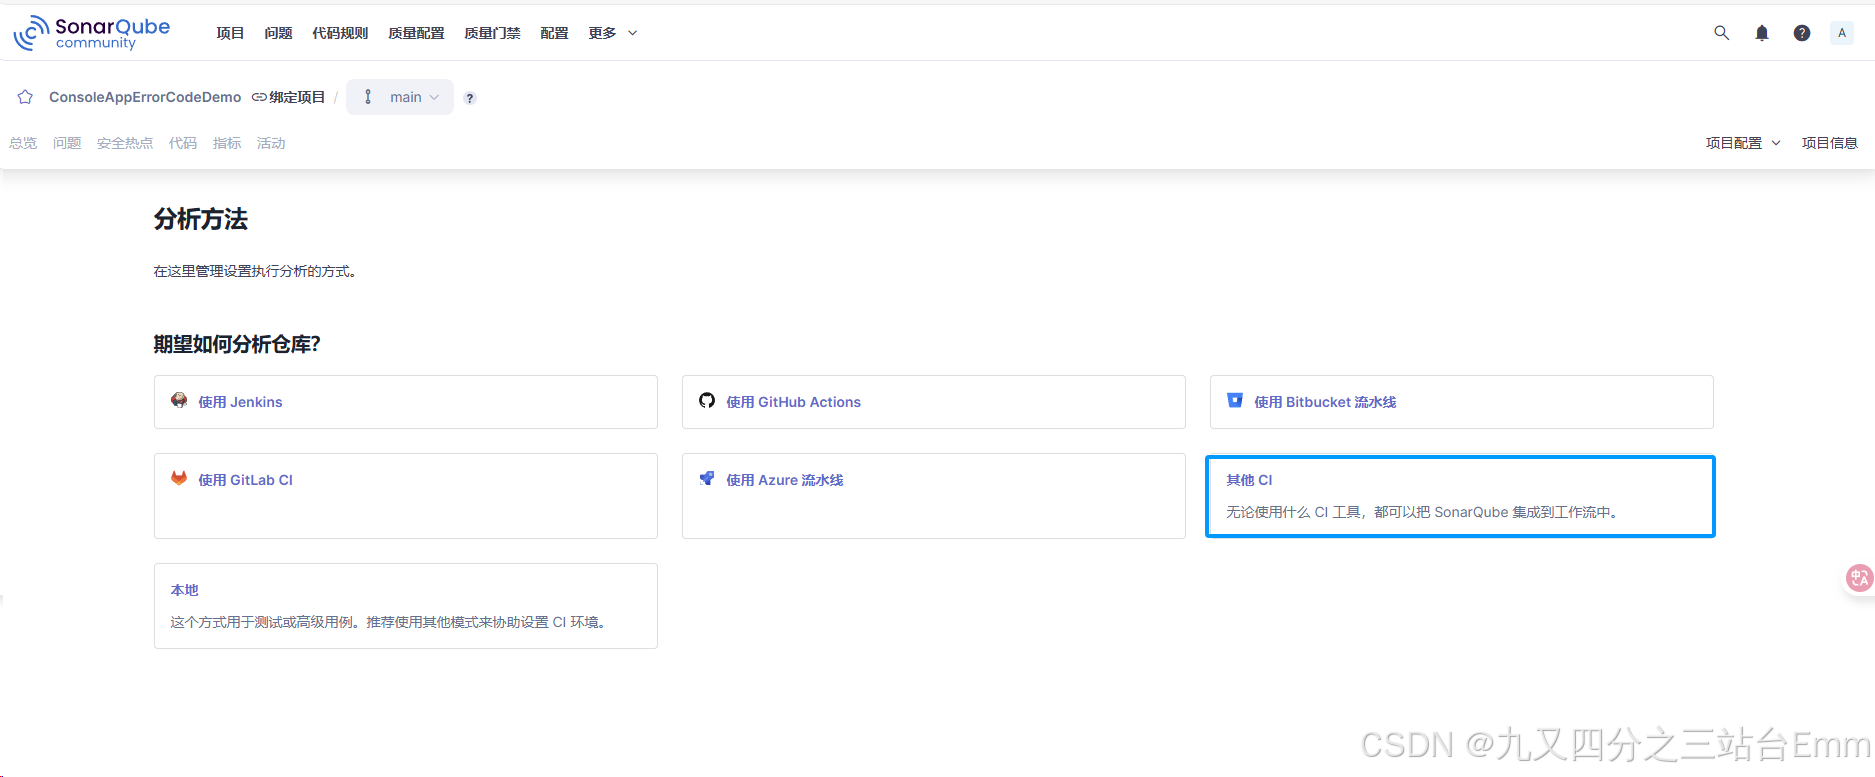Open the 项目 menu
The height and width of the screenshot is (777, 1875).
click(x=230, y=33)
